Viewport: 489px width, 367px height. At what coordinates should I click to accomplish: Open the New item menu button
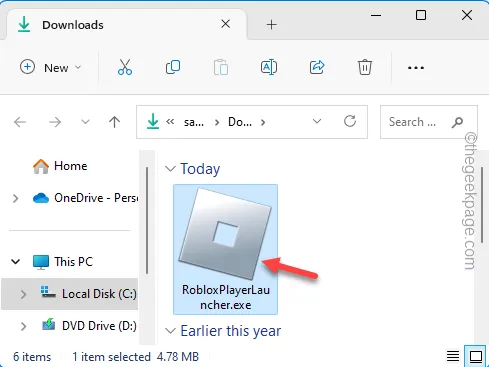[x=50, y=68]
